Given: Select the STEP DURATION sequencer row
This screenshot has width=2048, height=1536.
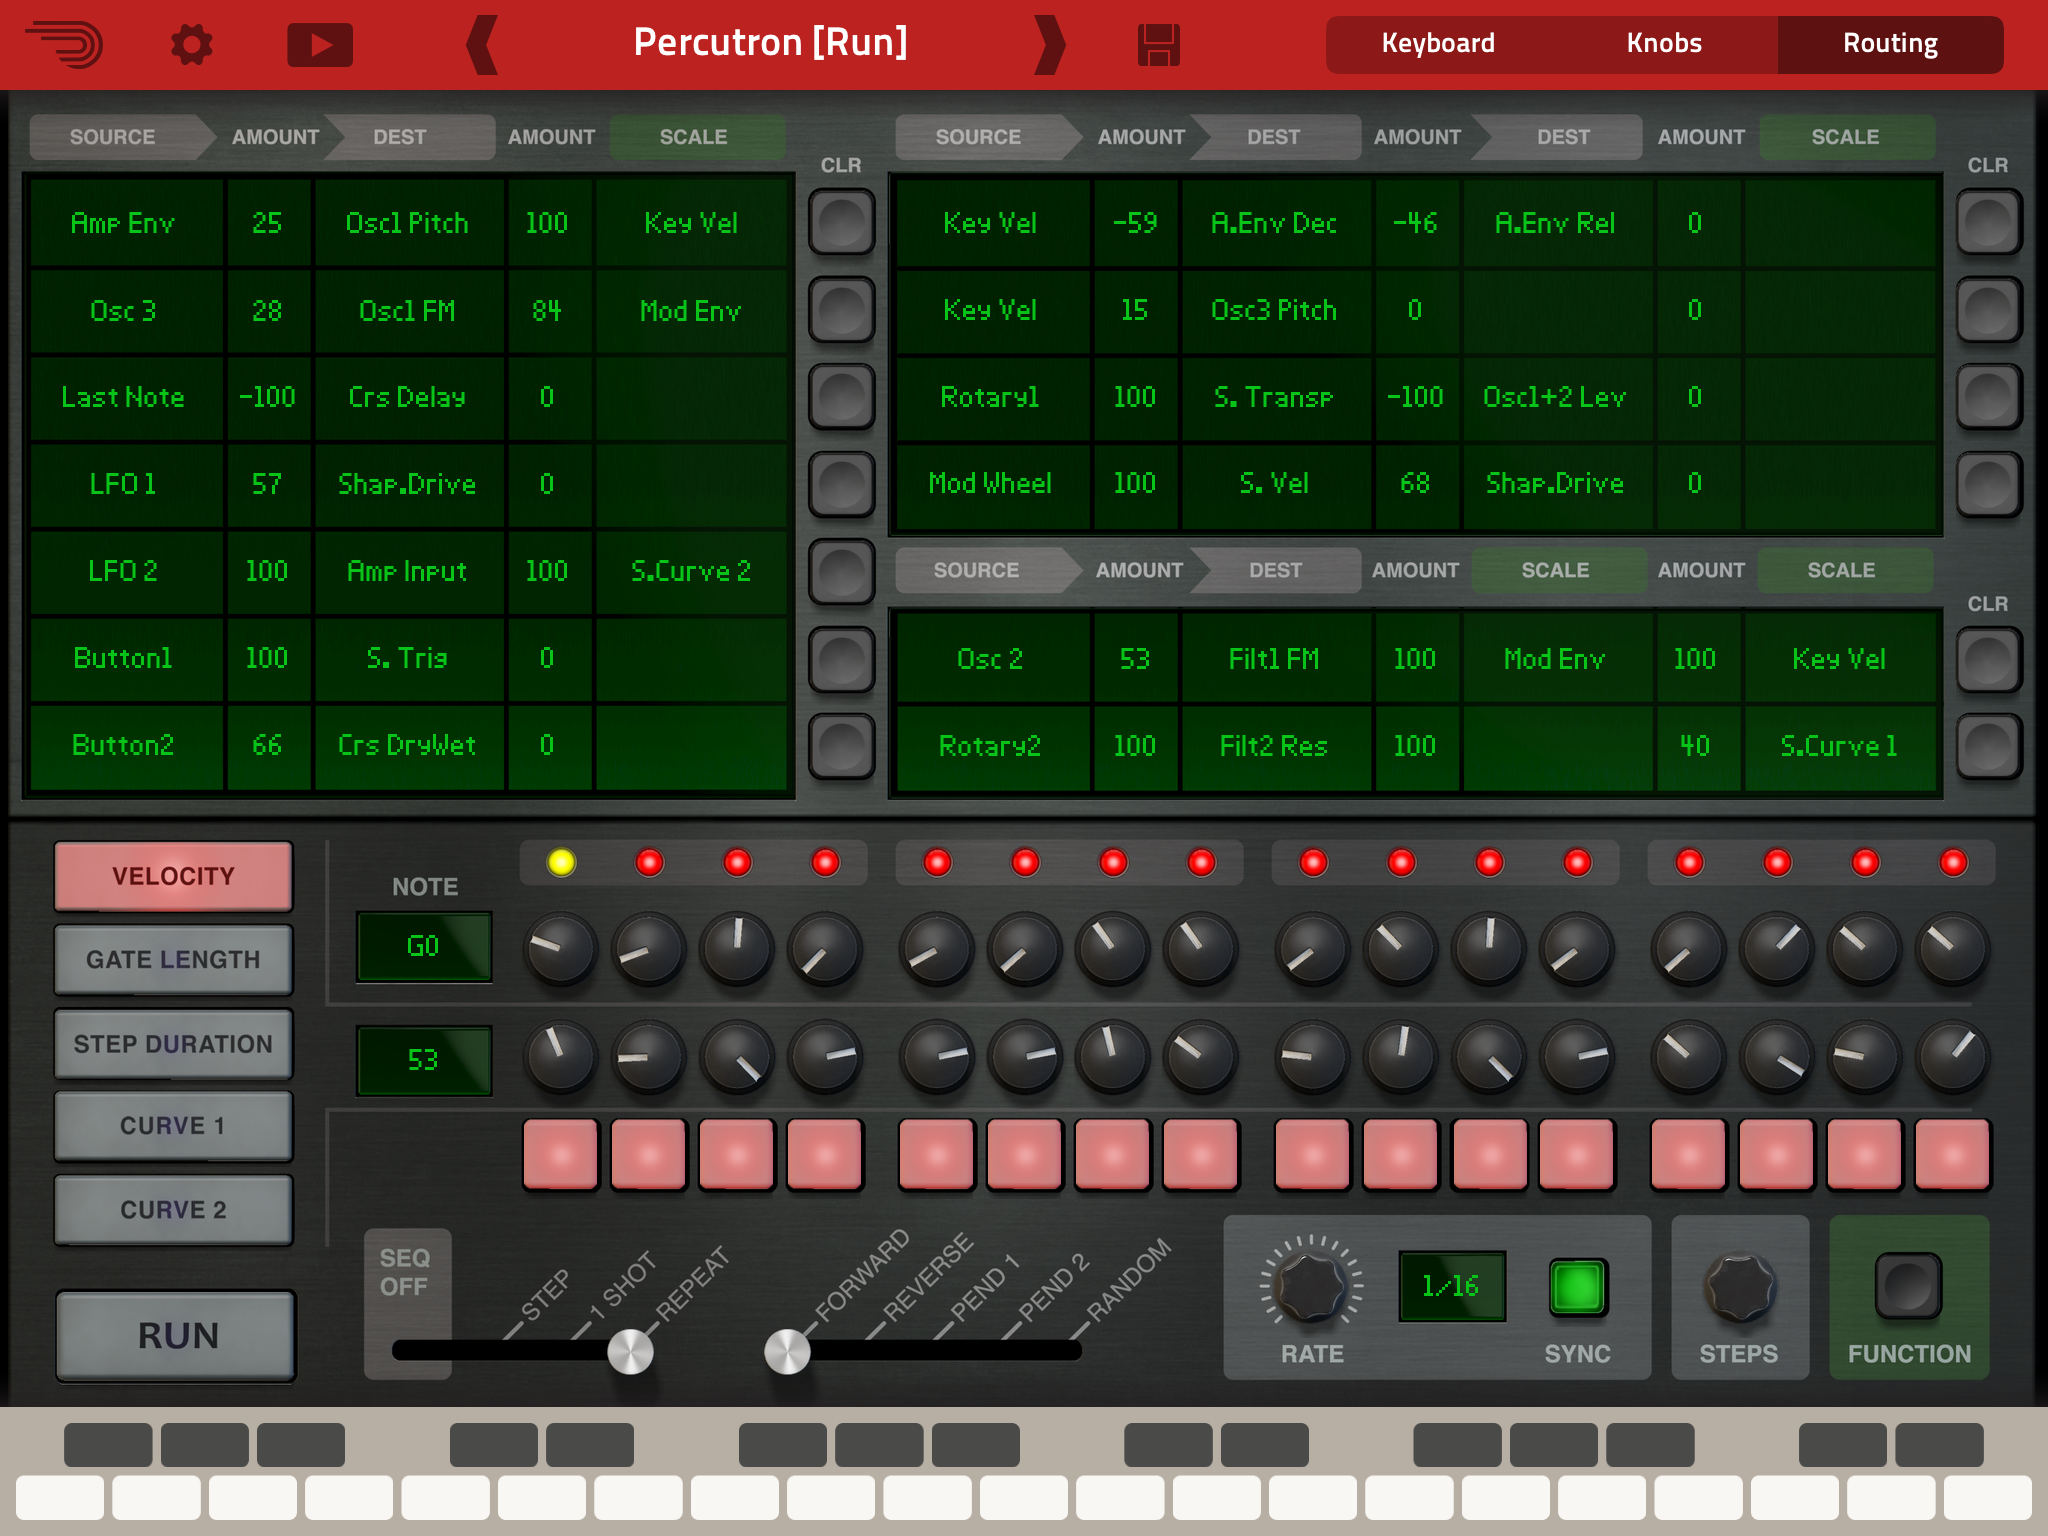Looking at the screenshot, I should point(174,1044).
